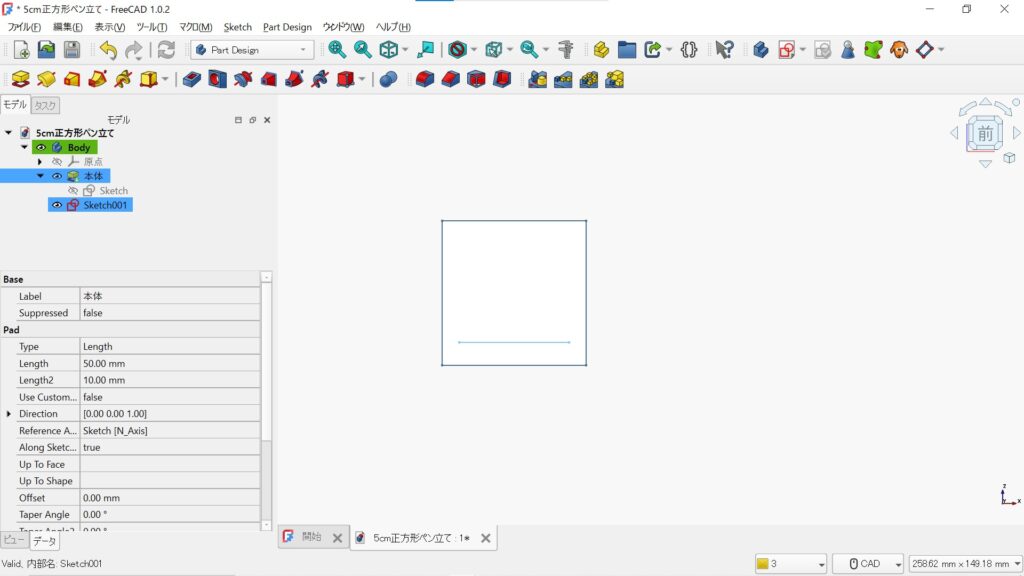Select the Pad tool in the toolbar
Image resolution: width=1024 pixels, height=576 pixels.
tap(20, 78)
